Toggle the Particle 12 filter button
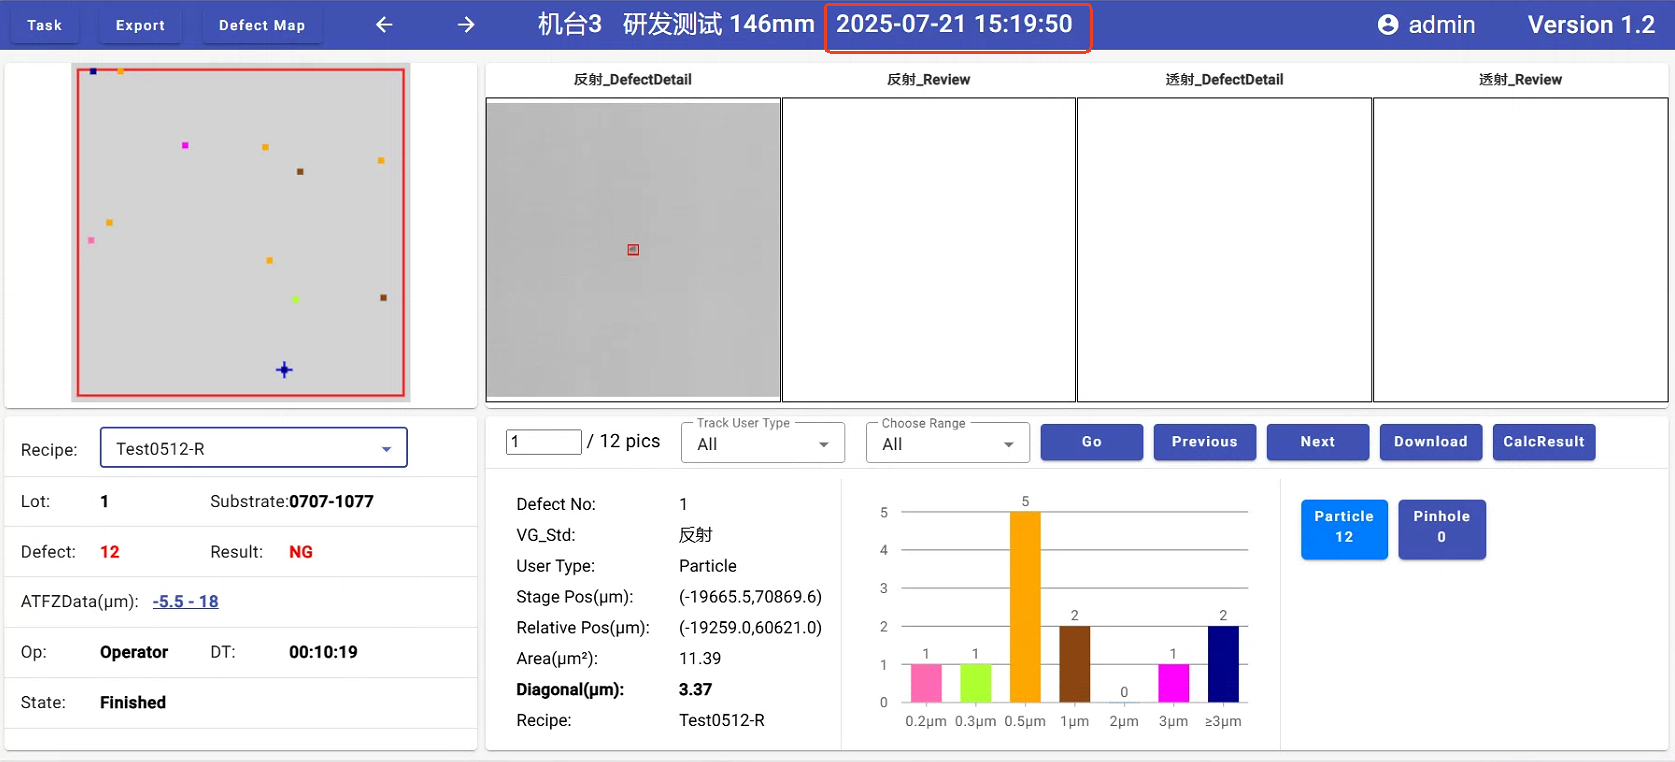The height and width of the screenshot is (762, 1675). pos(1343,528)
